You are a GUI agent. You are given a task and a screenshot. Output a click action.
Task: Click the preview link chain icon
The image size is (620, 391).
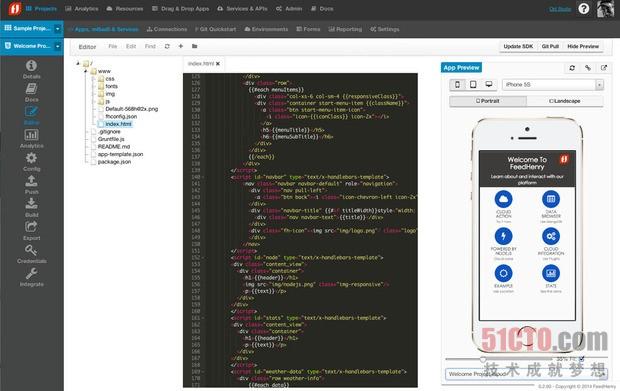588,68
